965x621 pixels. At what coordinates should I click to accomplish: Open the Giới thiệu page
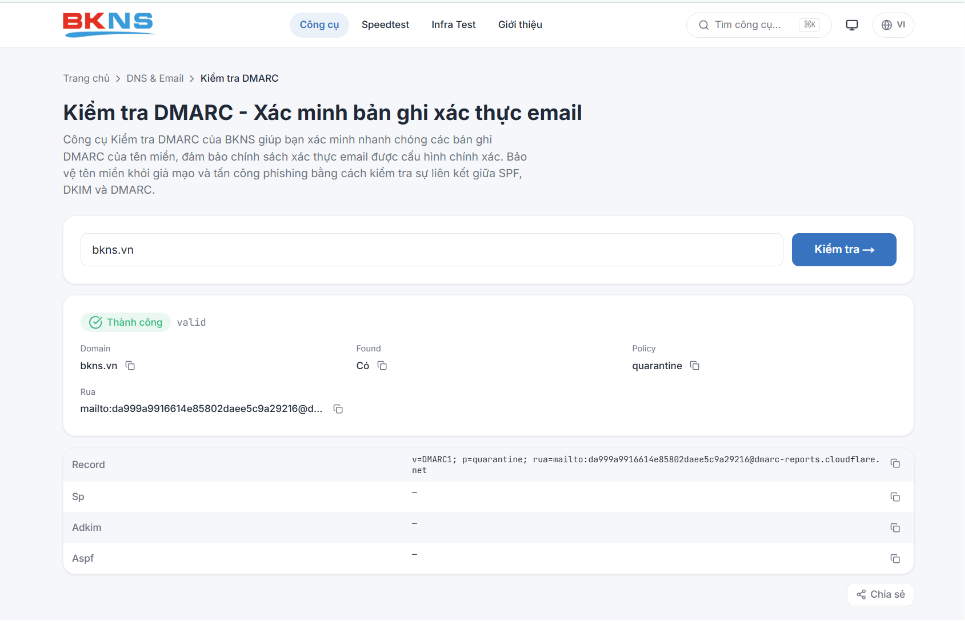[x=520, y=25]
